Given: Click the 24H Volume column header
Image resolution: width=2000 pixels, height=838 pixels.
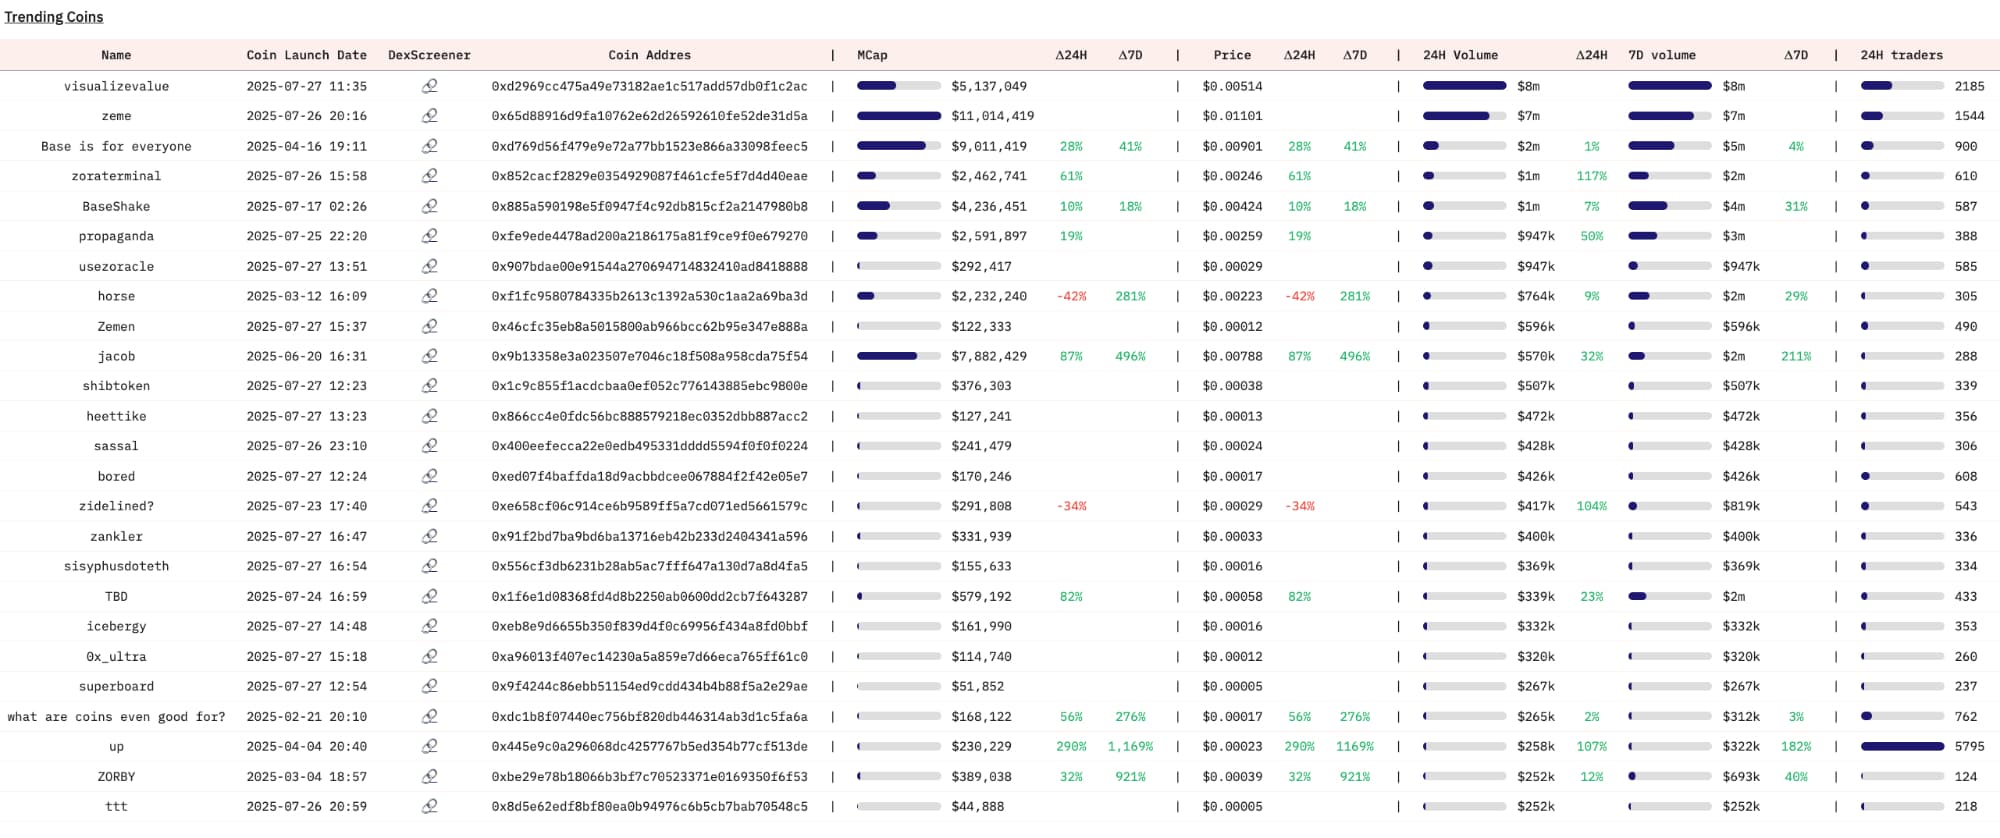Looking at the screenshot, I should click(1460, 55).
